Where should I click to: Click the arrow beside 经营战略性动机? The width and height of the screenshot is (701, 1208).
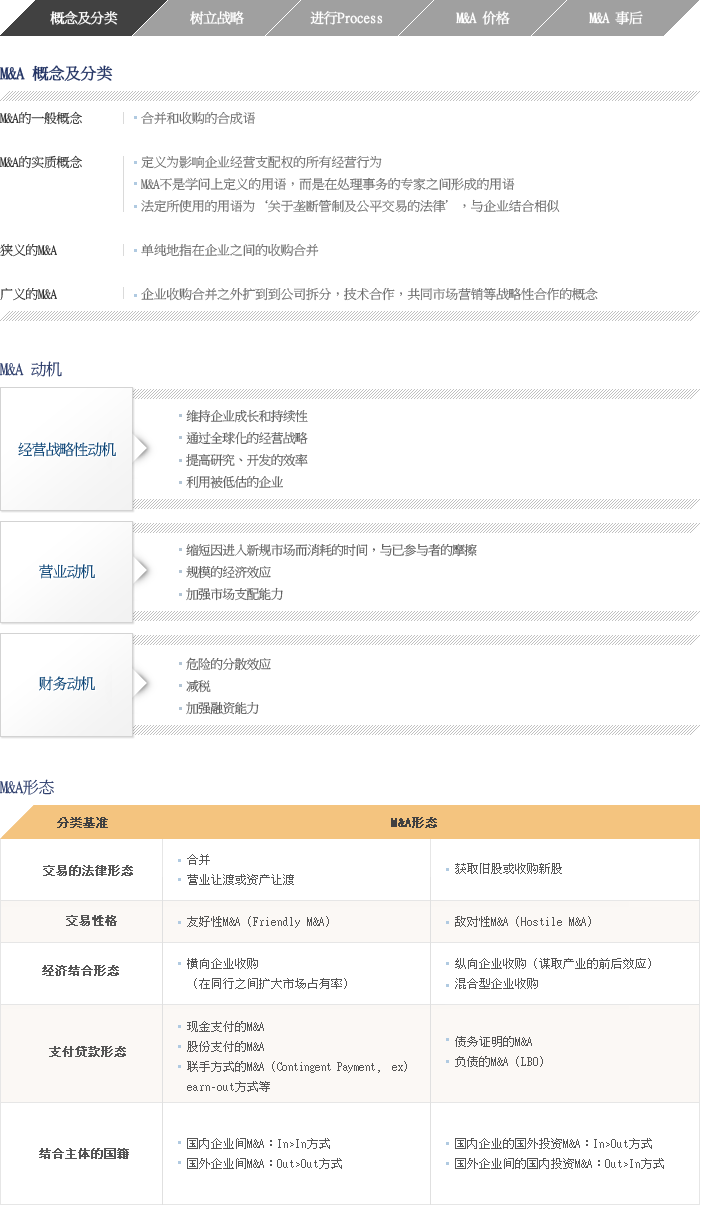tap(142, 449)
